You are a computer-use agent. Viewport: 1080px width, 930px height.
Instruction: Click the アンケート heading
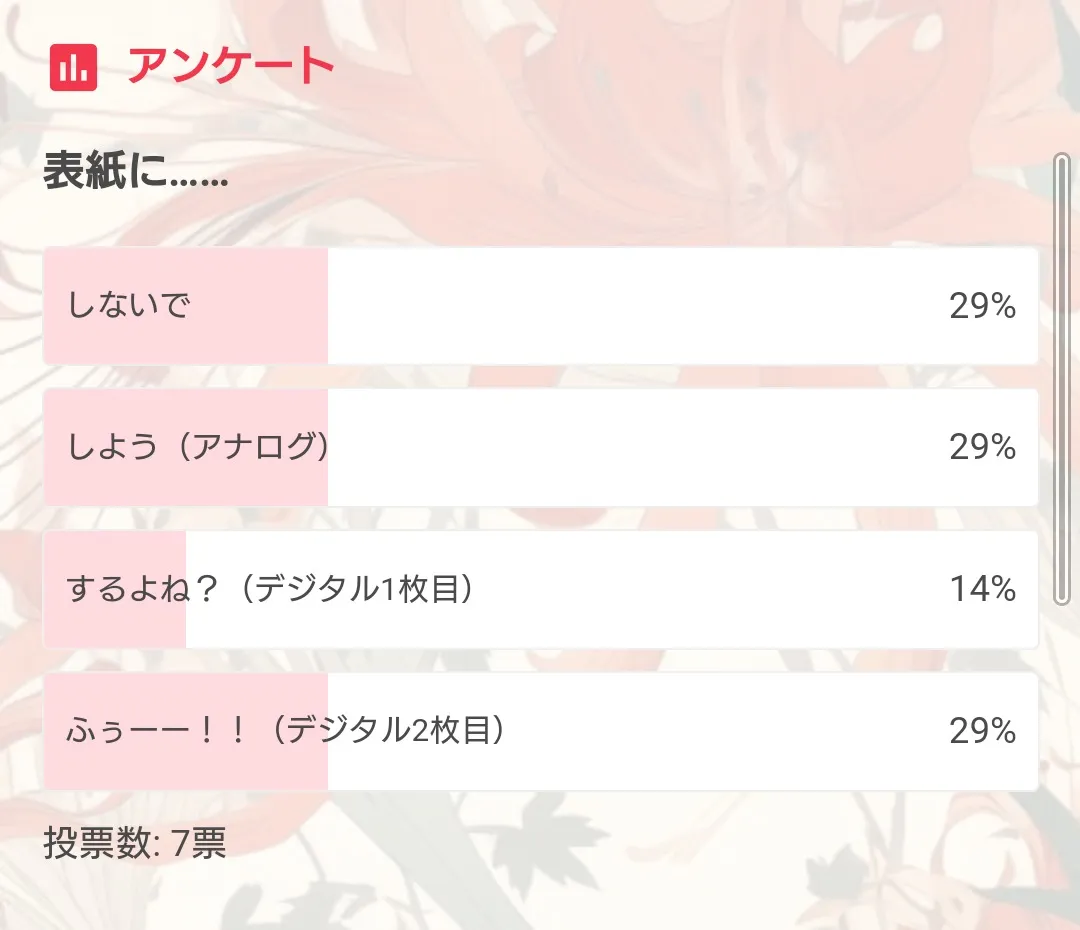click(x=230, y=67)
